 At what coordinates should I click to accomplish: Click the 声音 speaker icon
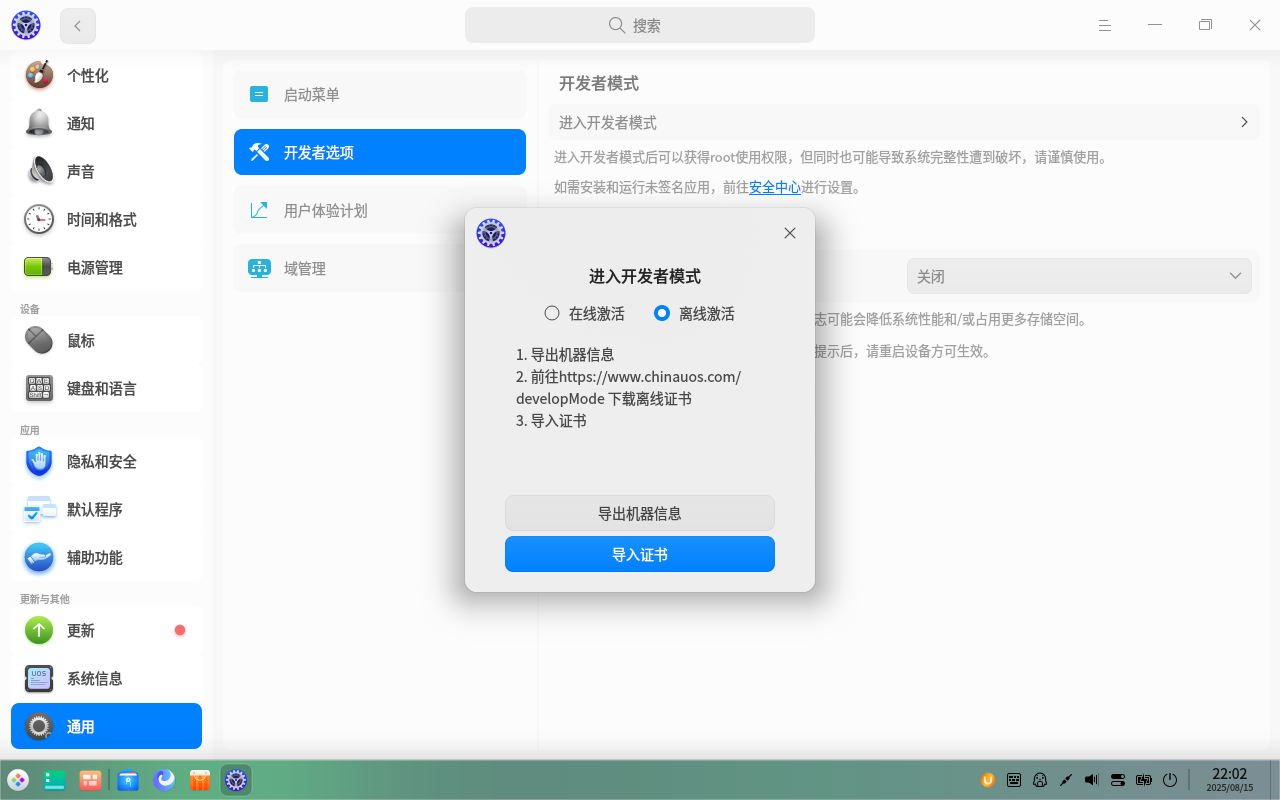click(39, 171)
